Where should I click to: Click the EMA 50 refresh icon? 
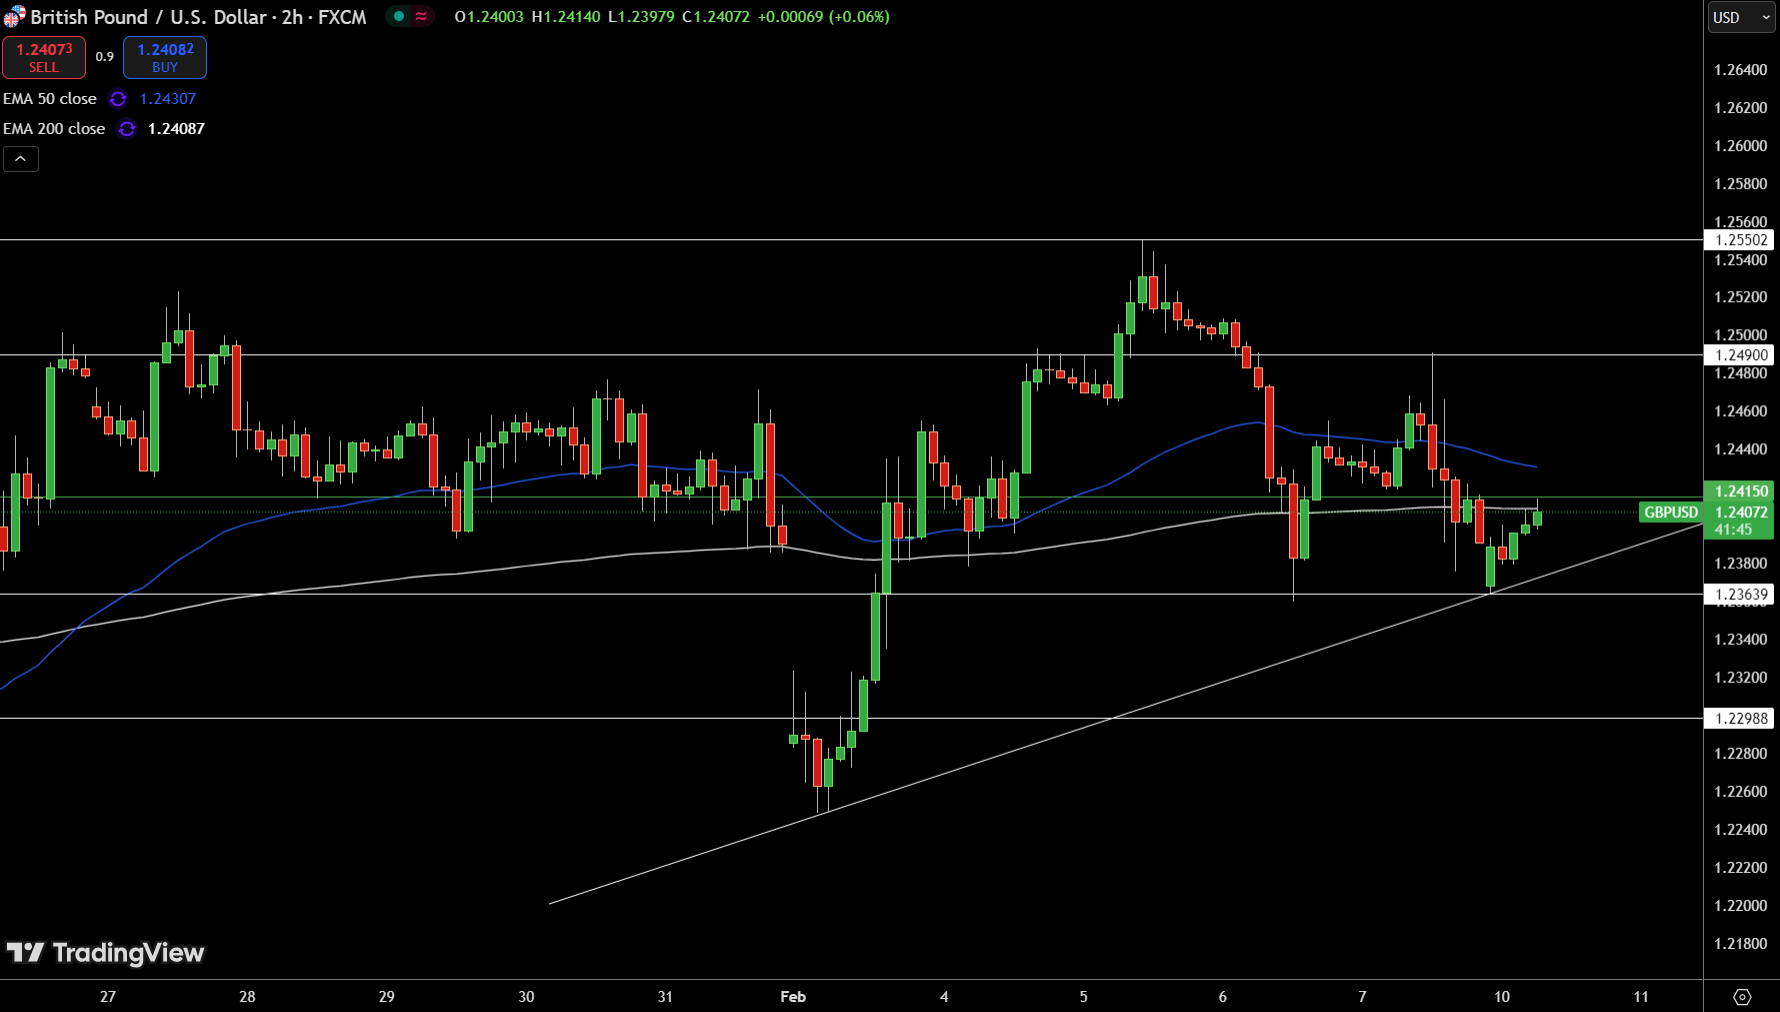tap(118, 99)
